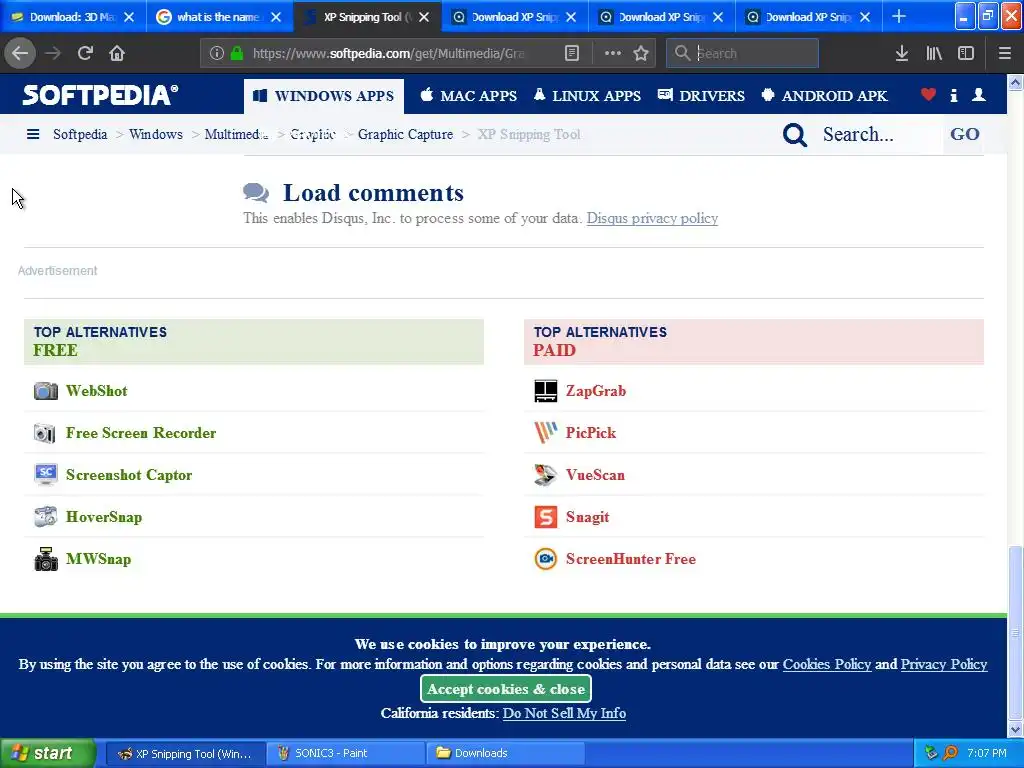Click the system tray search icon

(951, 753)
